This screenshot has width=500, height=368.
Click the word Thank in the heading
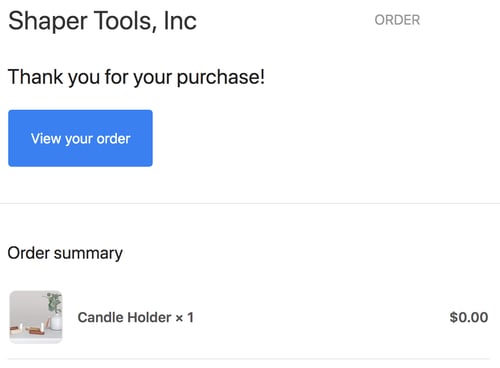(35, 77)
